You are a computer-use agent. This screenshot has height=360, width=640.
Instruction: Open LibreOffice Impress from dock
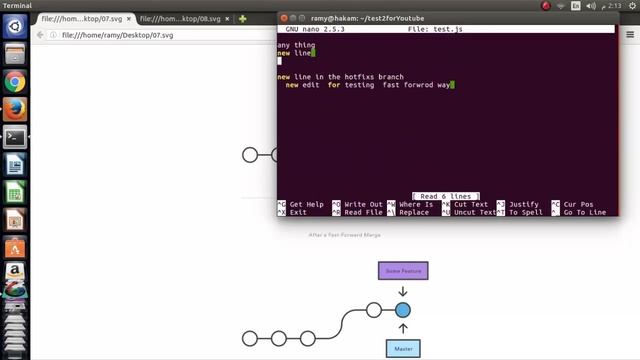(15, 220)
